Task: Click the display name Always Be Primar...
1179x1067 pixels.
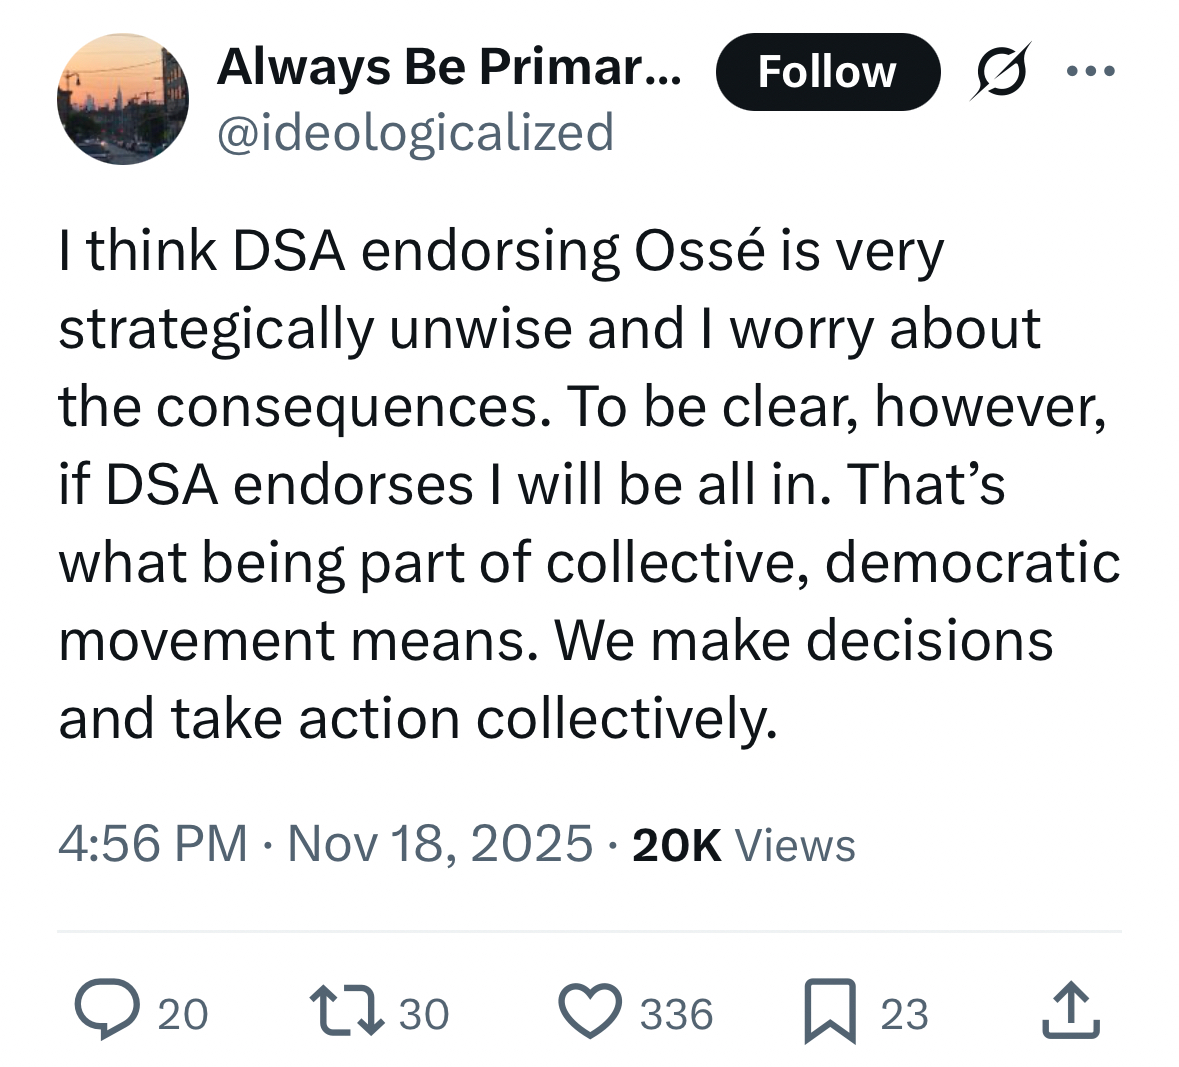Action: pos(449,68)
